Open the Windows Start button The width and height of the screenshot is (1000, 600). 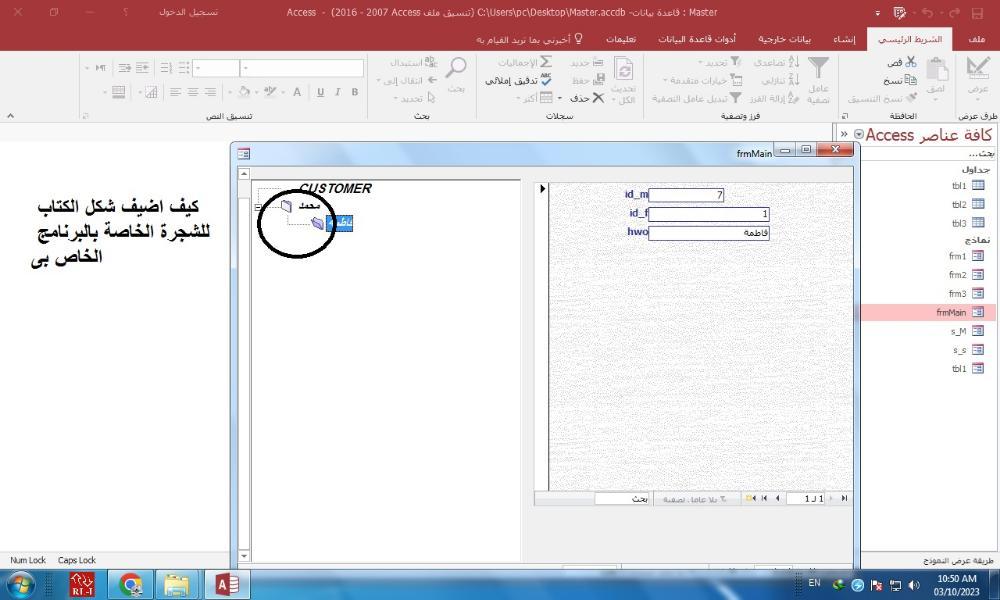[20, 585]
